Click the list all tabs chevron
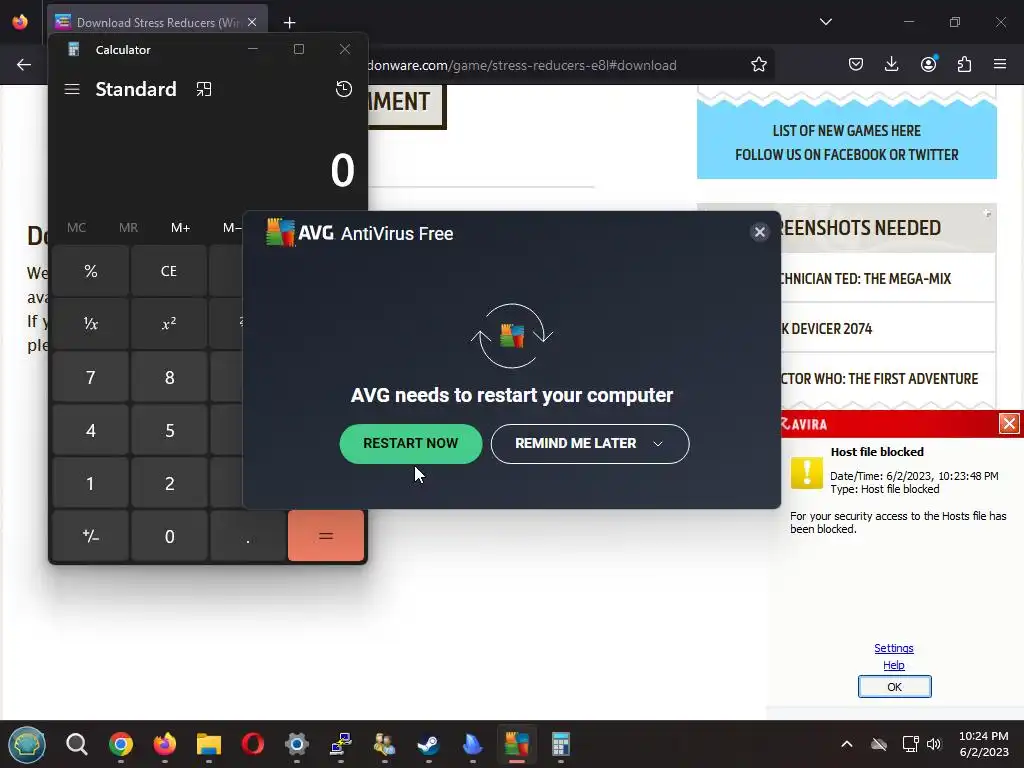The image size is (1024, 768). pos(825,22)
